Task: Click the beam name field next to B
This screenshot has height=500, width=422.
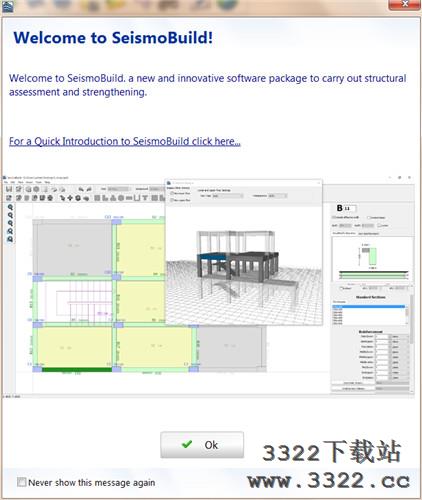Action: click(x=350, y=208)
